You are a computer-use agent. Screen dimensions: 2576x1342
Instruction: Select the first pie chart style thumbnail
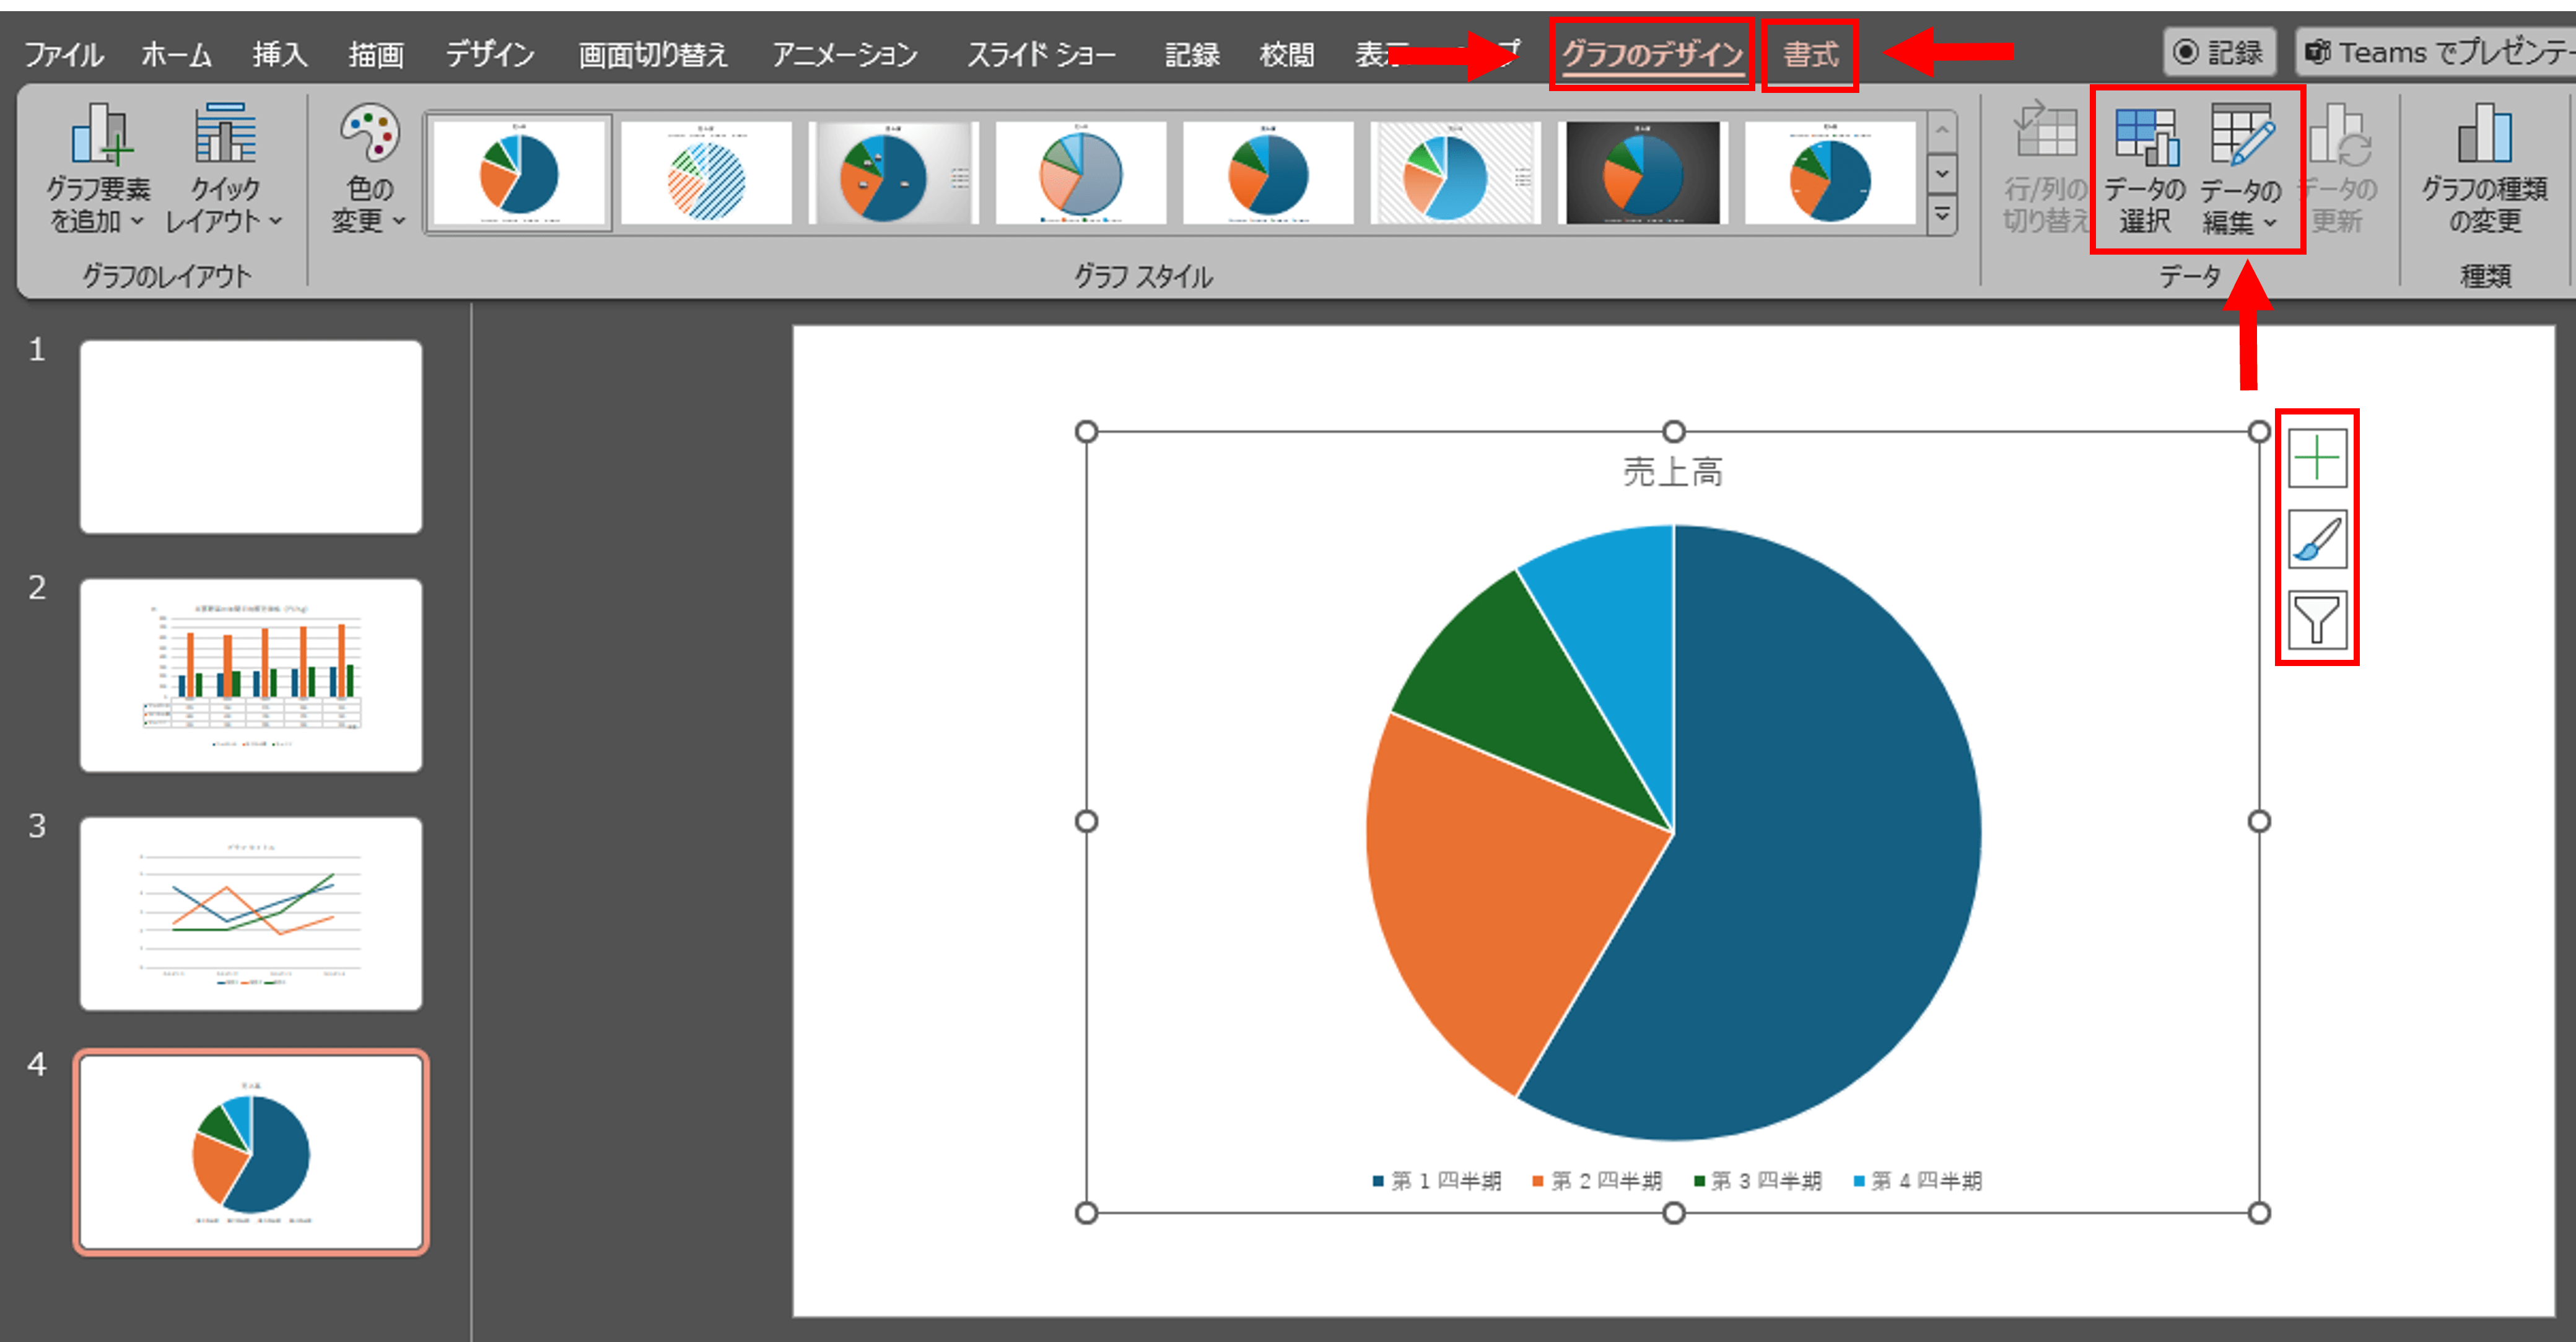518,173
